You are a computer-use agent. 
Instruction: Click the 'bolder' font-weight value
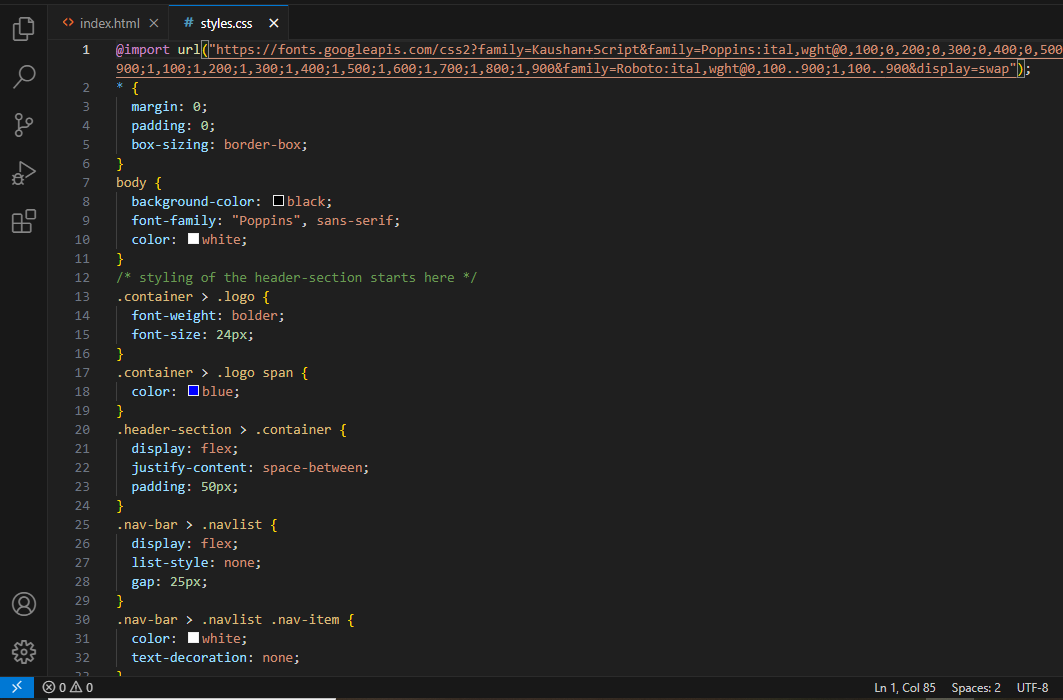tap(254, 315)
